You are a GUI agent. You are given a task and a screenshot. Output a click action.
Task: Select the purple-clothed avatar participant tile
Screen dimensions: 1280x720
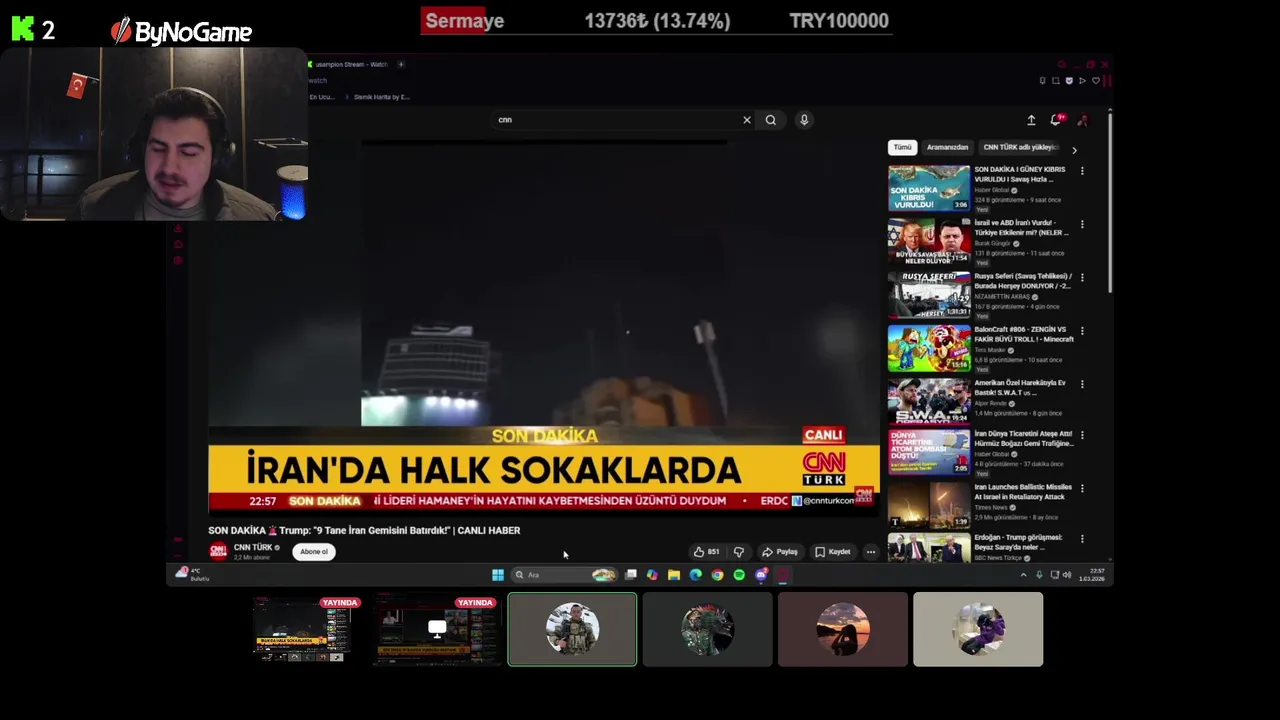pyautogui.click(x=978, y=629)
